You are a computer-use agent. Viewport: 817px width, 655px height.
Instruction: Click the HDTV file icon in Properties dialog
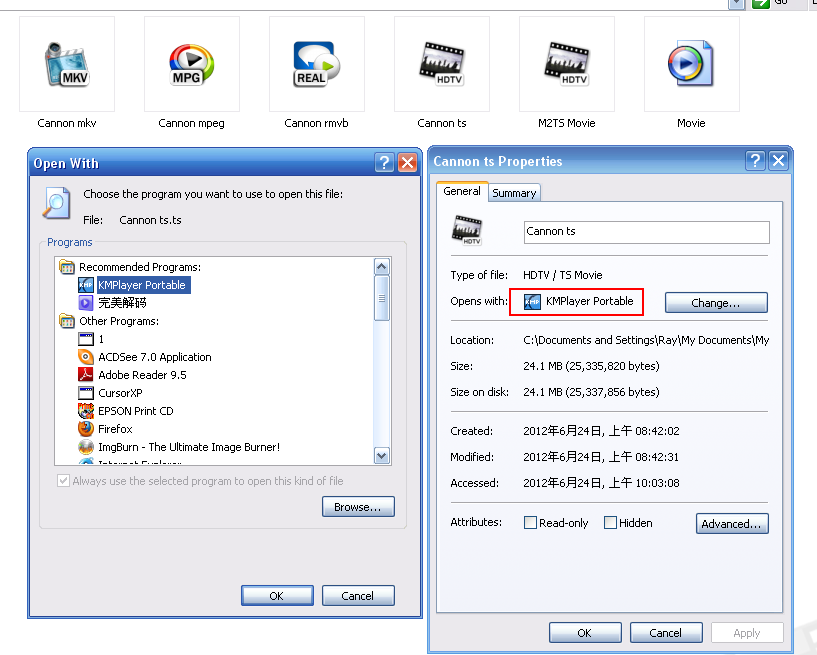467,230
